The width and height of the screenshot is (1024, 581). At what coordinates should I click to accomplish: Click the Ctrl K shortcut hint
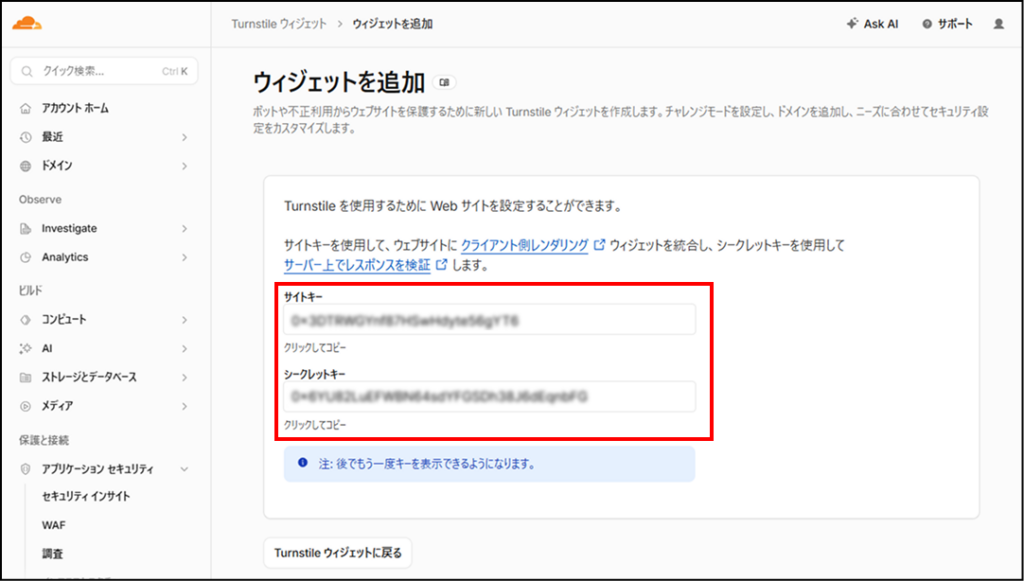174,72
